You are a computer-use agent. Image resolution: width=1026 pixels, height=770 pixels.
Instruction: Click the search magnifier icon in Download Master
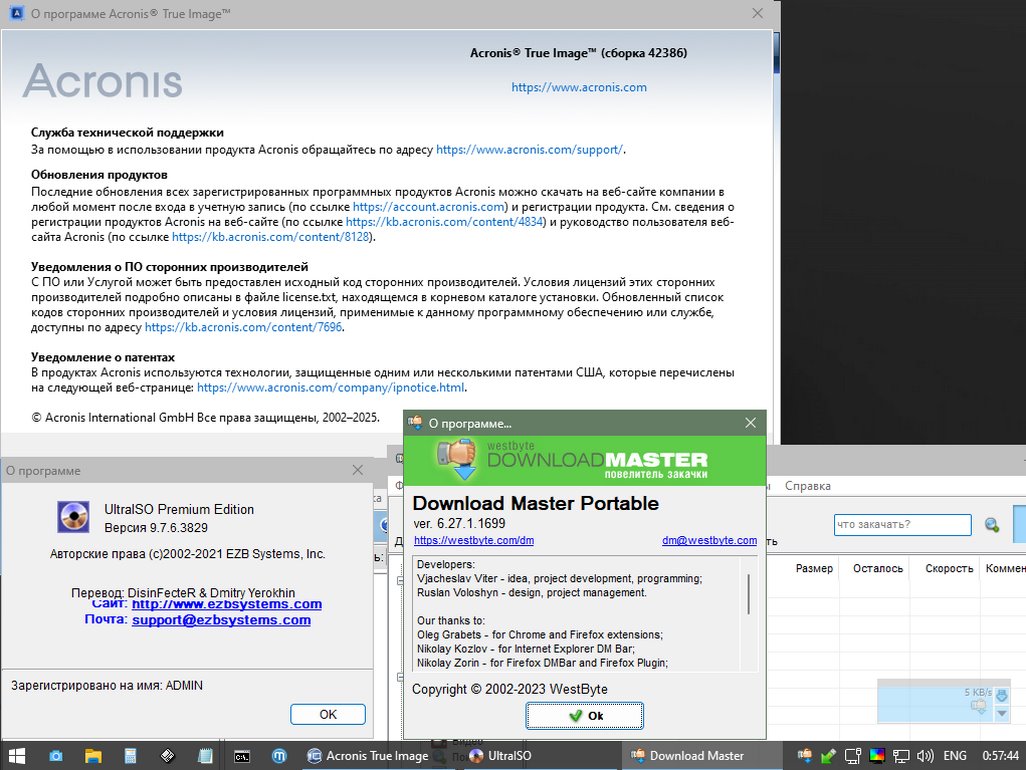click(992, 525)
